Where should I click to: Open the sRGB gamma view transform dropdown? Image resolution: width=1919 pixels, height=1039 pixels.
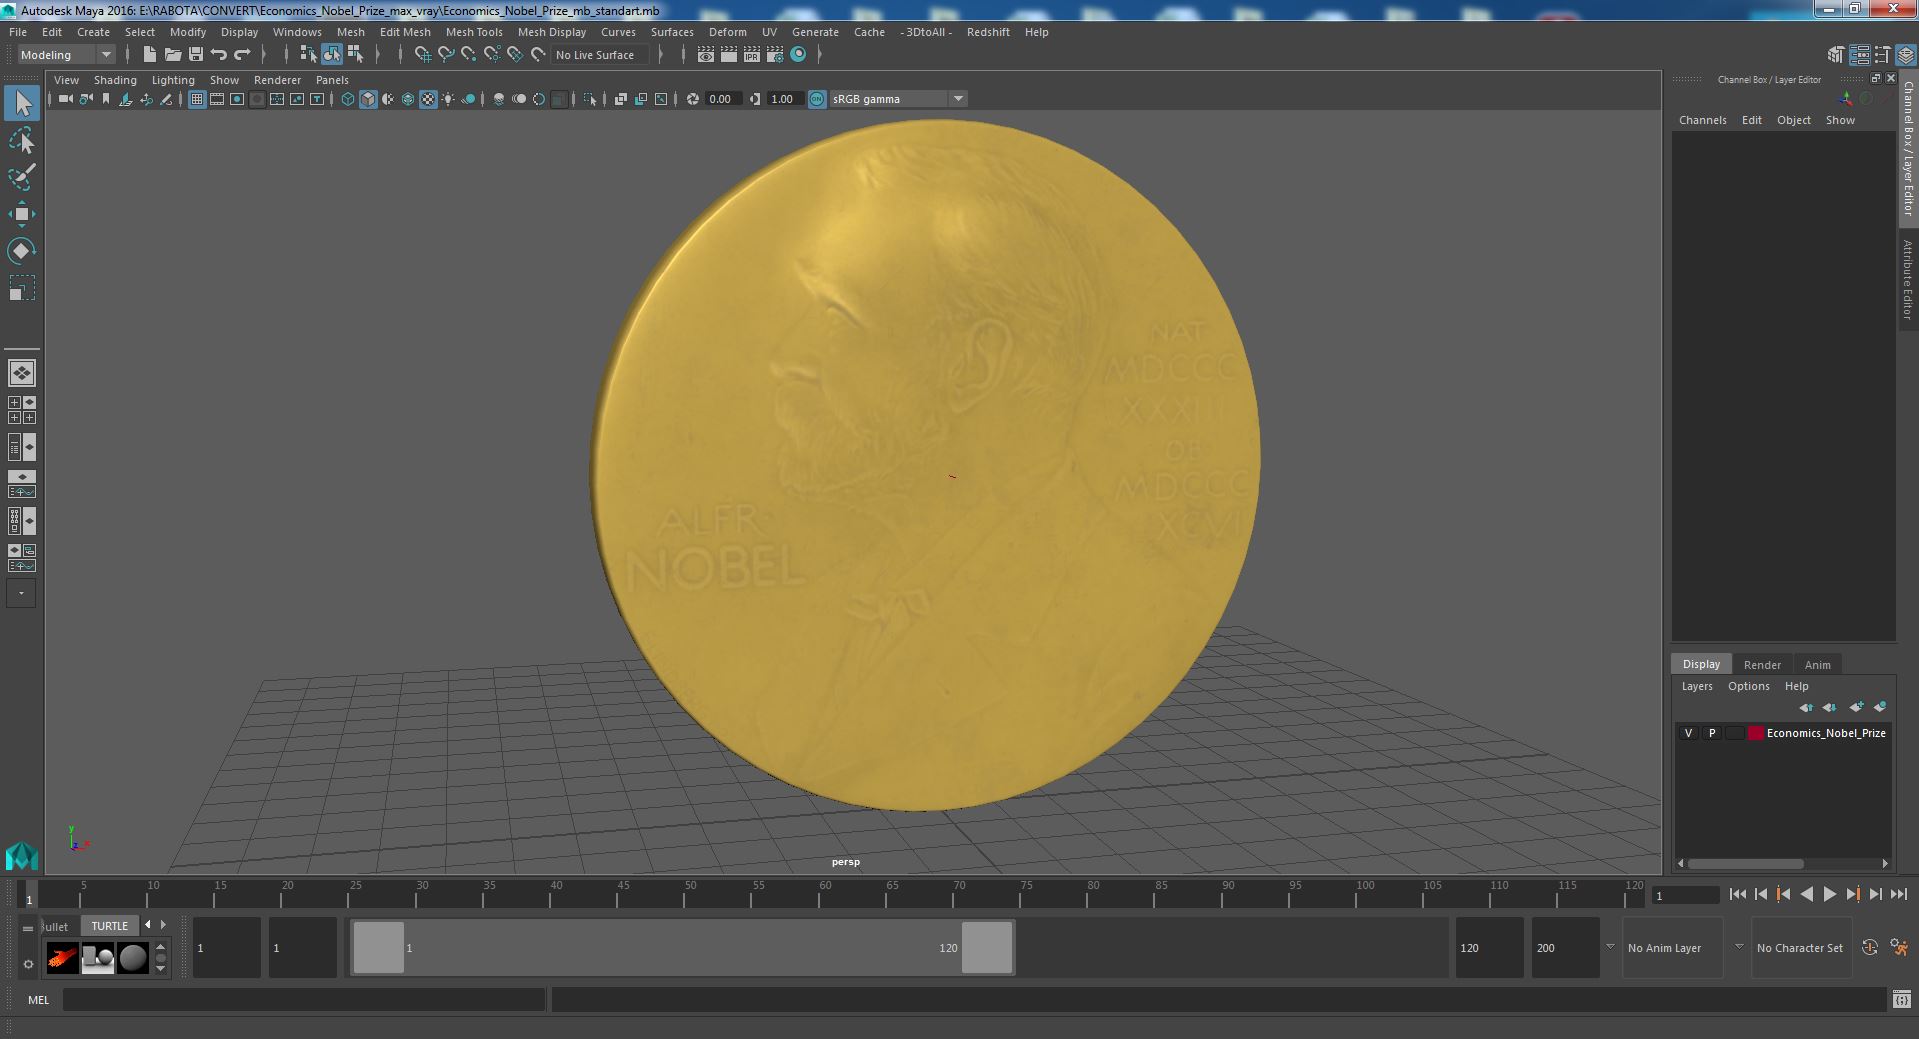(x=957, y=99)
